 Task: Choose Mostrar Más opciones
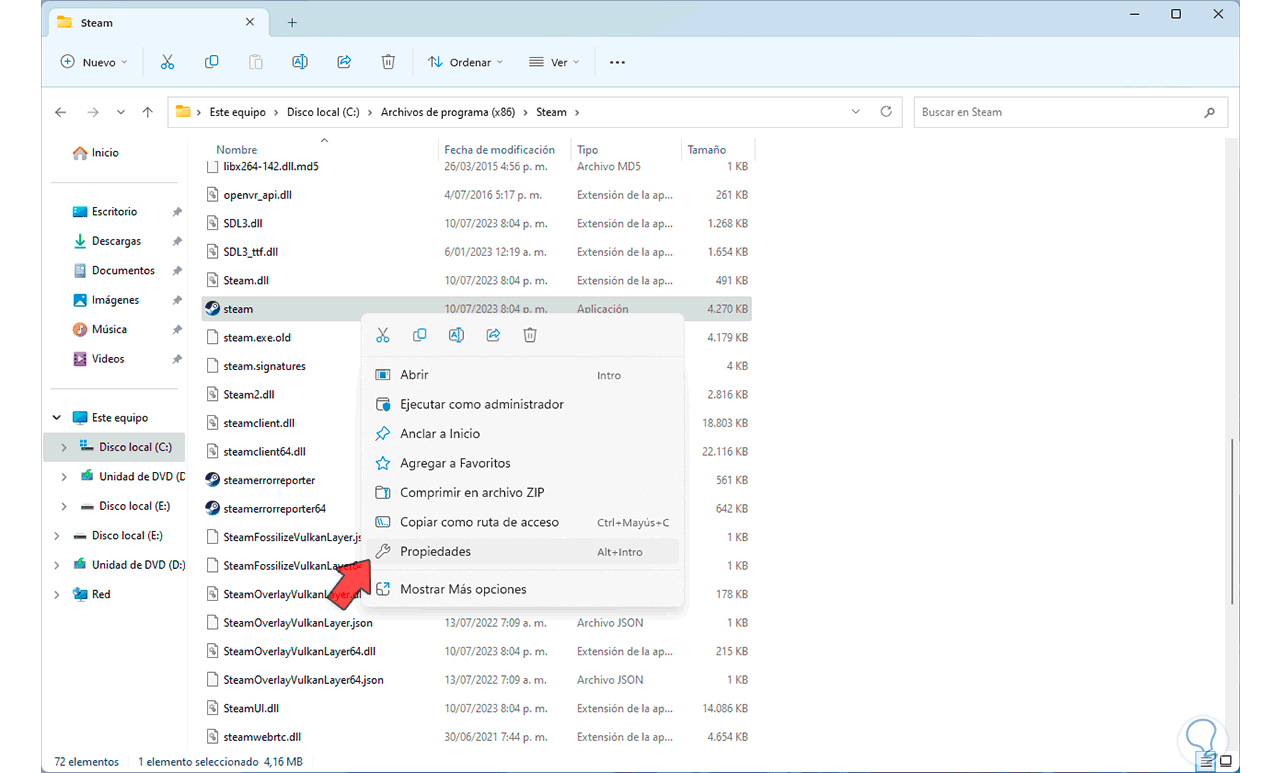[x=521, y=589]
